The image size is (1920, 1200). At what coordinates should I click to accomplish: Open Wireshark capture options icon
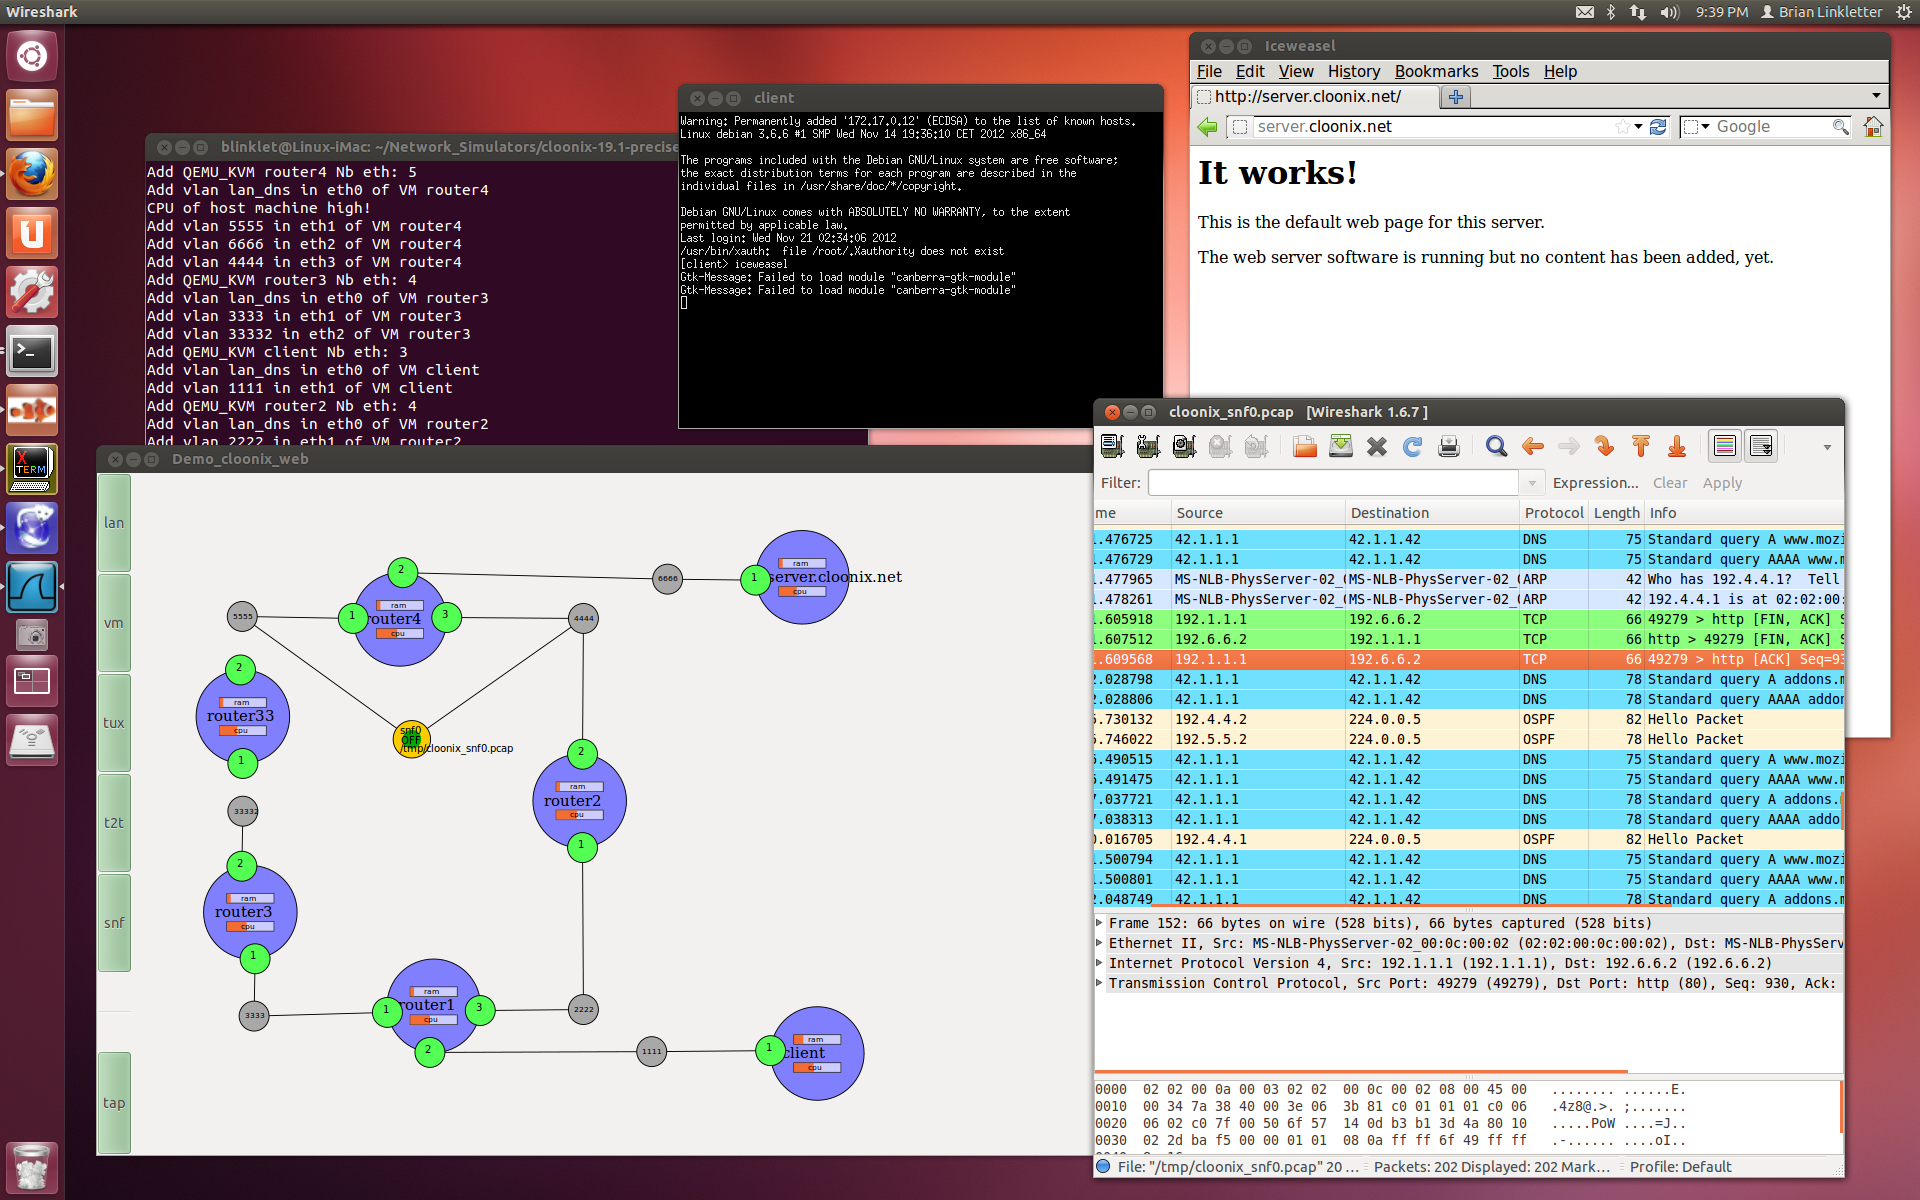click(x=1148, y=447)
